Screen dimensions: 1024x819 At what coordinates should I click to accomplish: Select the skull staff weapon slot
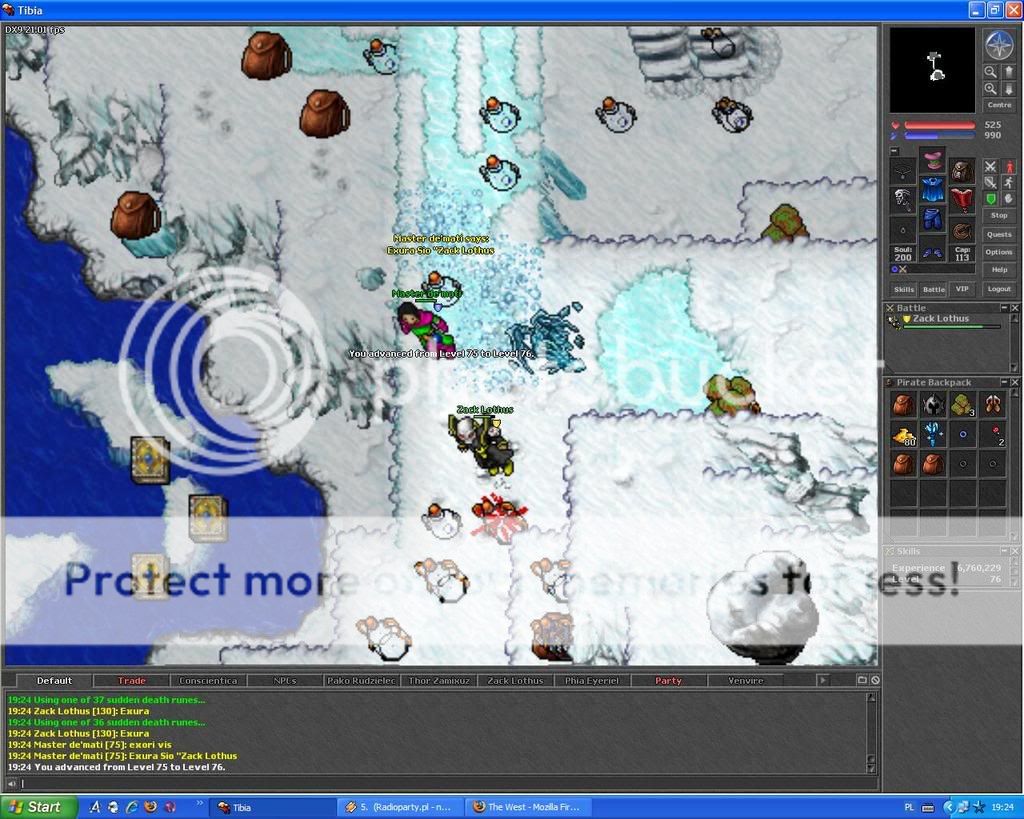pos(903,200)
